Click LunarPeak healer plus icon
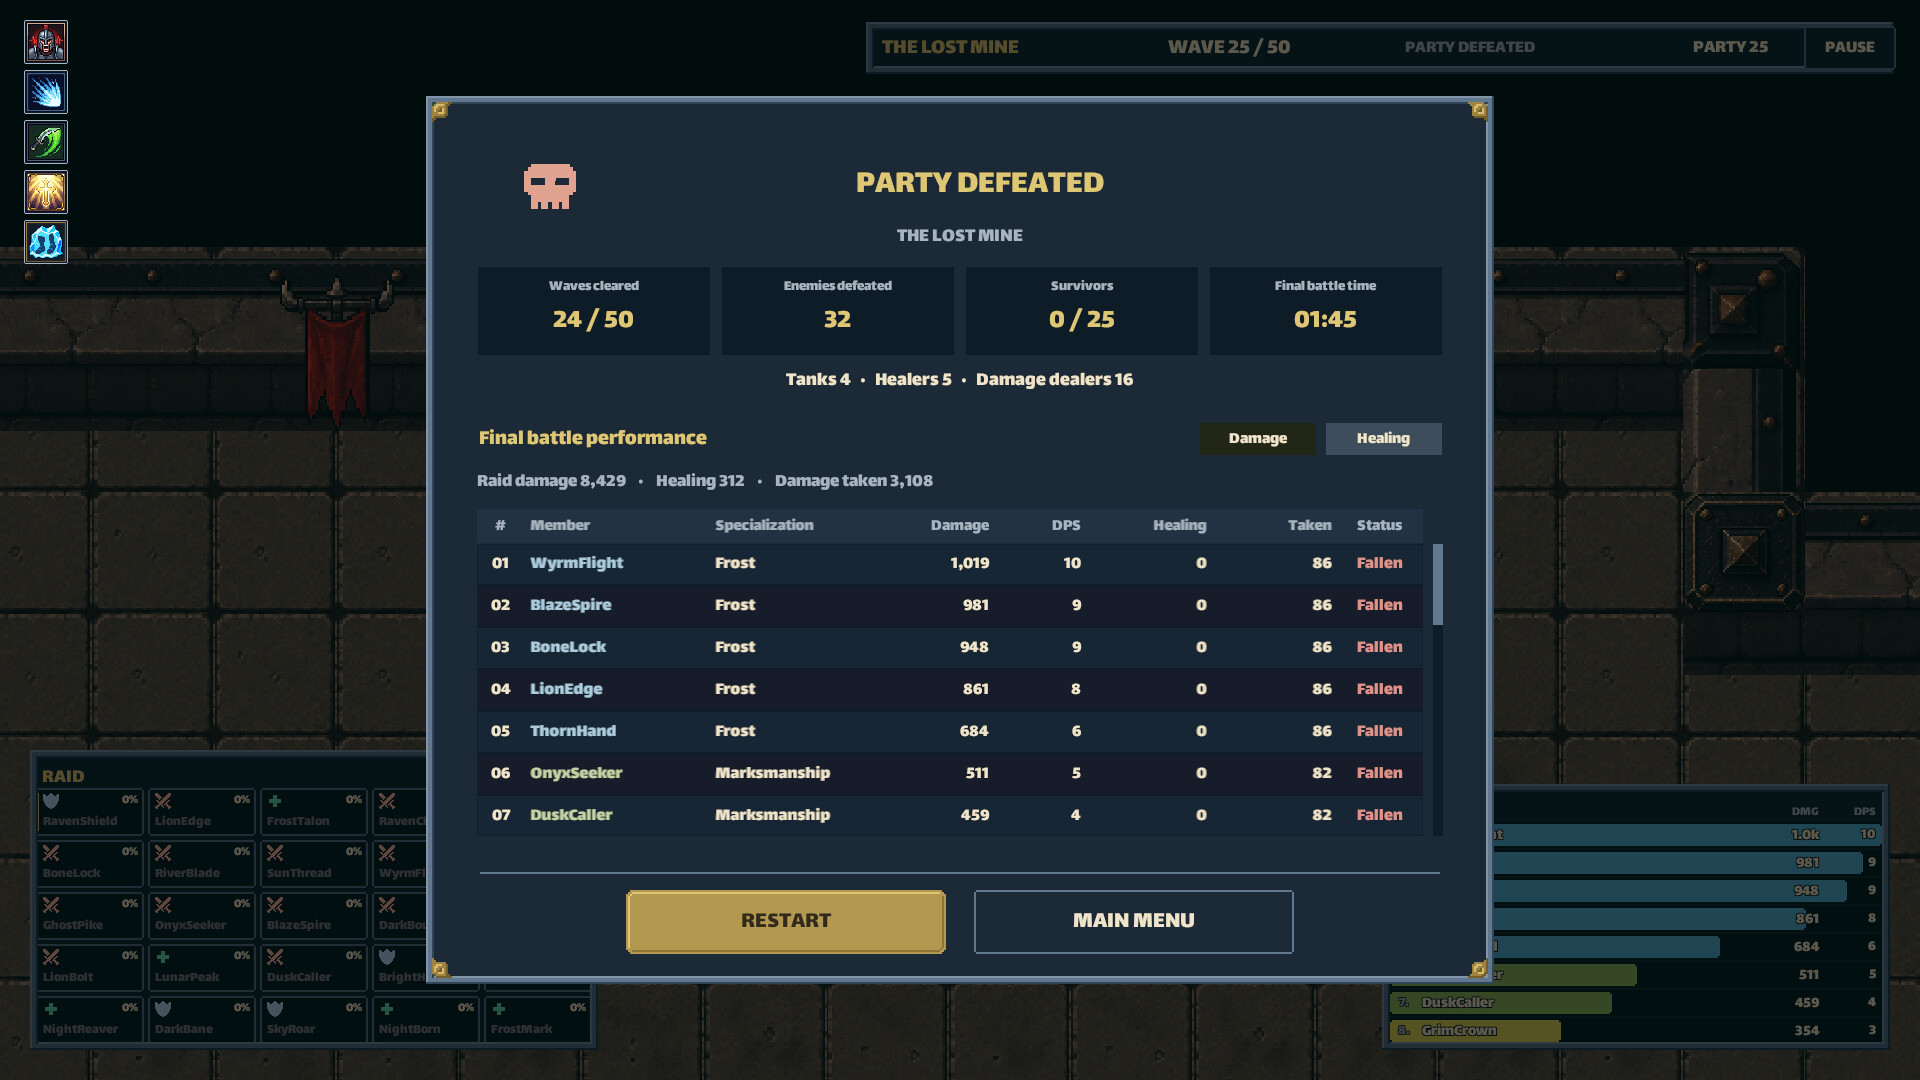The height and width of the screenshot is (1080, 1920). tap(163, 957)
